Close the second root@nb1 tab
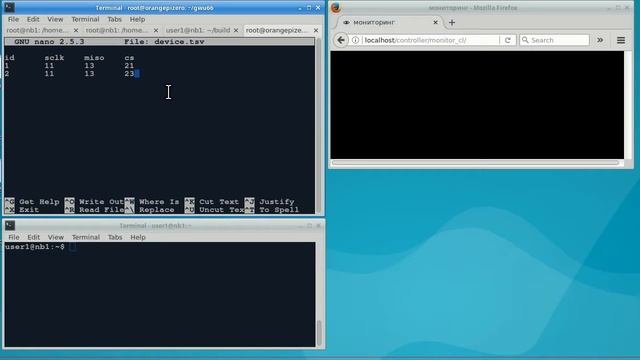Viewport: 640px width, 360px height. click(156, 30)
